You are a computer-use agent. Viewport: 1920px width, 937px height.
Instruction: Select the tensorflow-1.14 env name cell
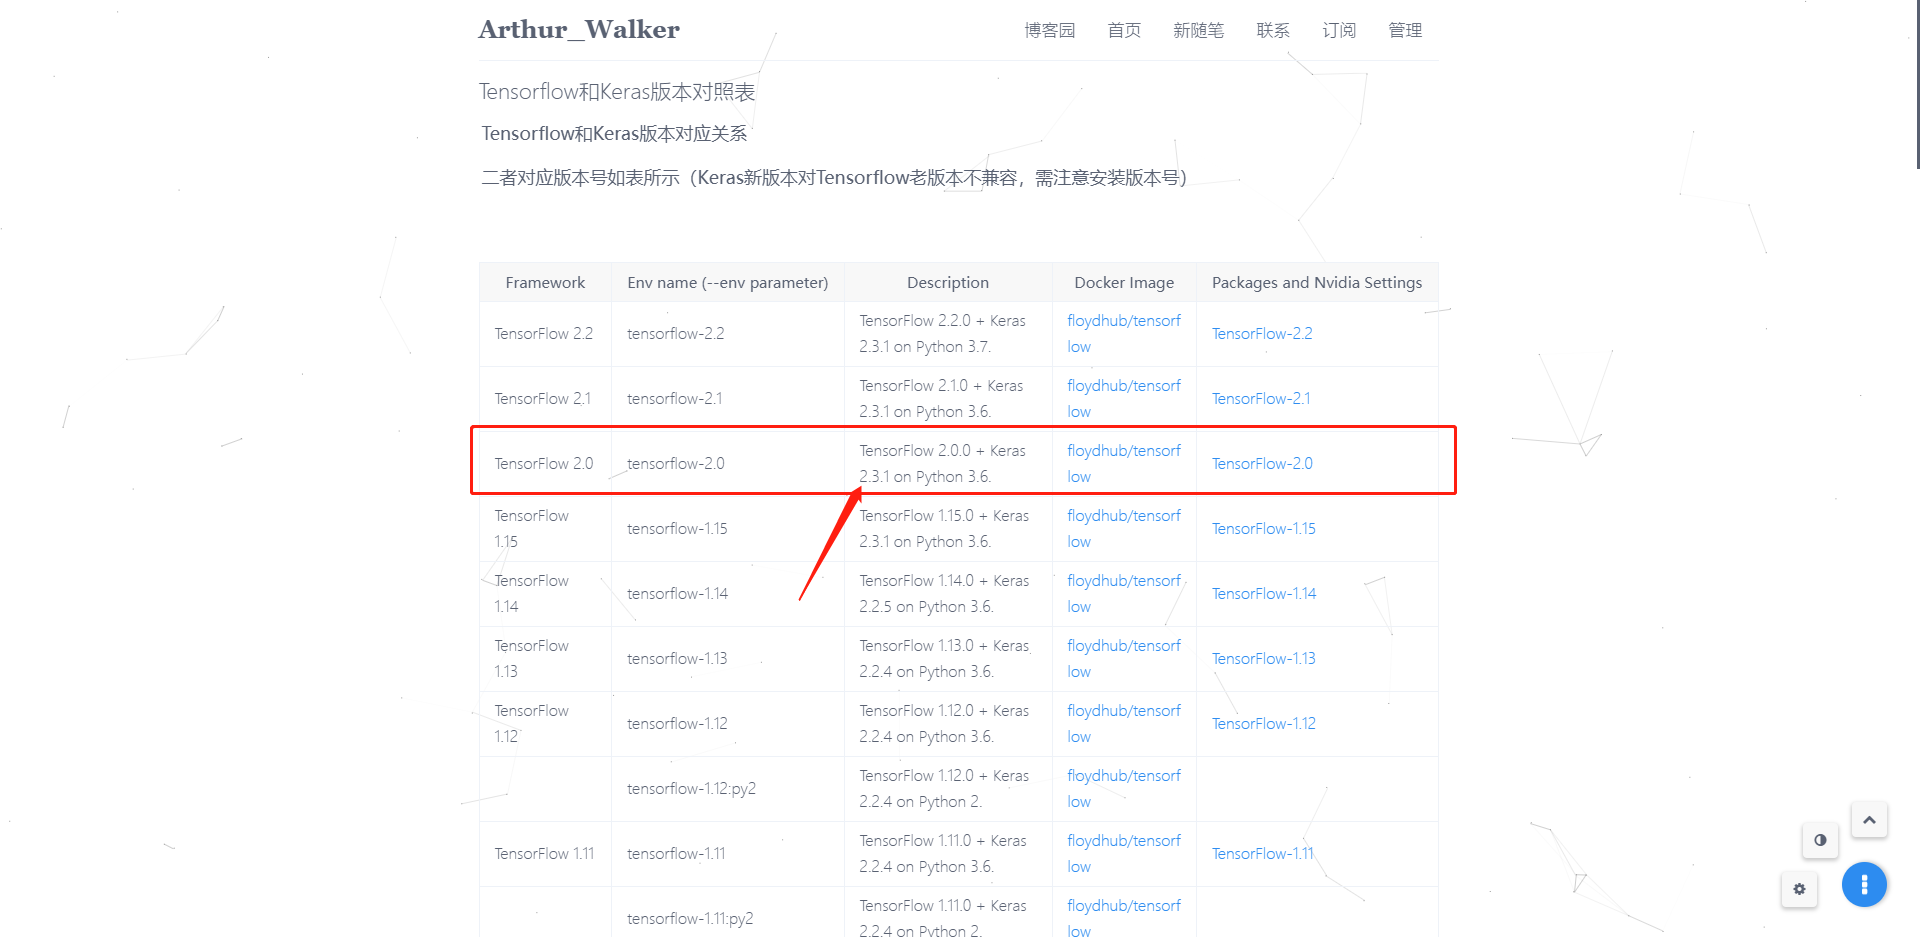pos(728,594)
